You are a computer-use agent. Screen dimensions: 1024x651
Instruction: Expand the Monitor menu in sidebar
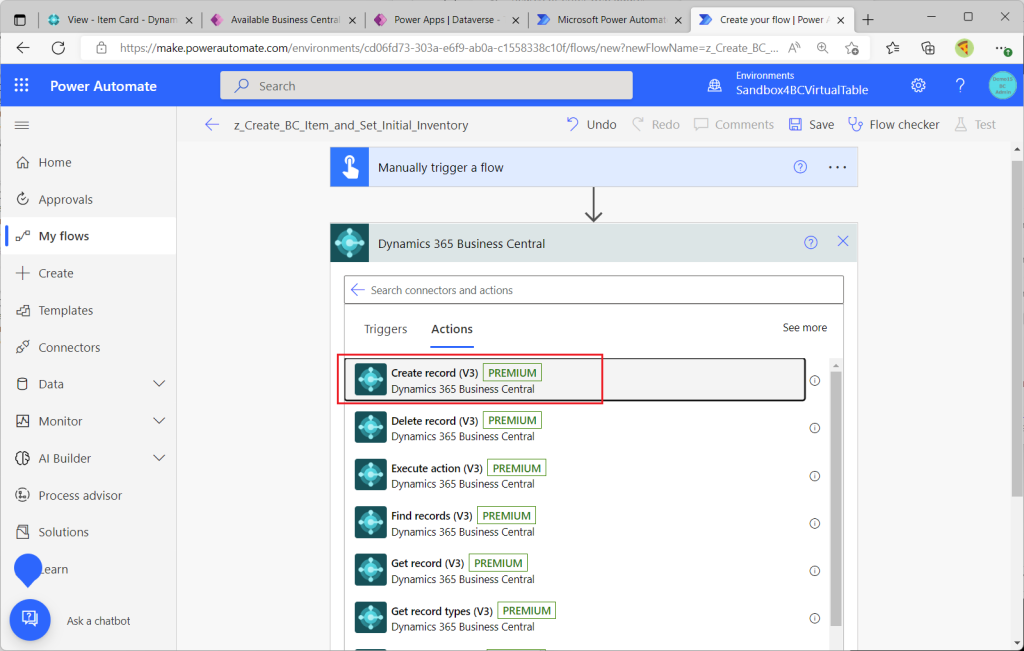[x=159, y=421]
